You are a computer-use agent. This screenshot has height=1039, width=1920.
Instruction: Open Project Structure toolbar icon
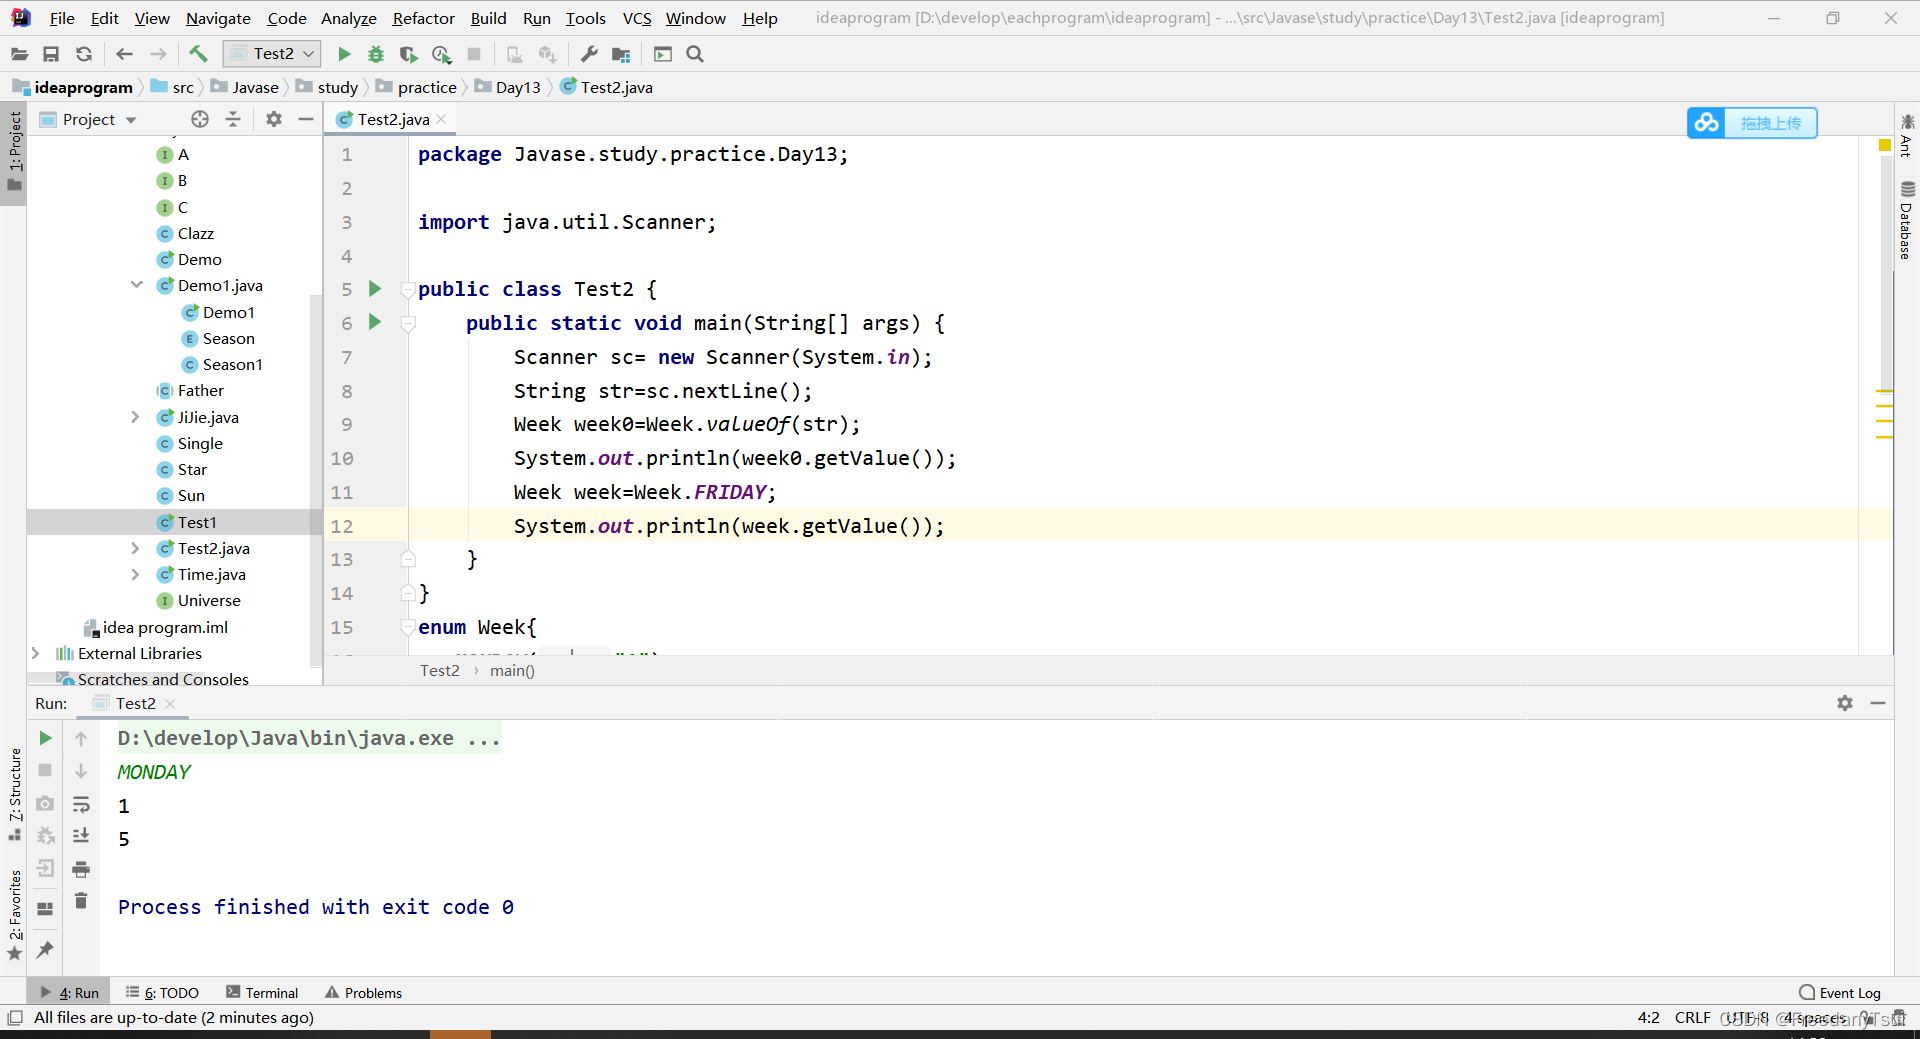tap(621, 54)
